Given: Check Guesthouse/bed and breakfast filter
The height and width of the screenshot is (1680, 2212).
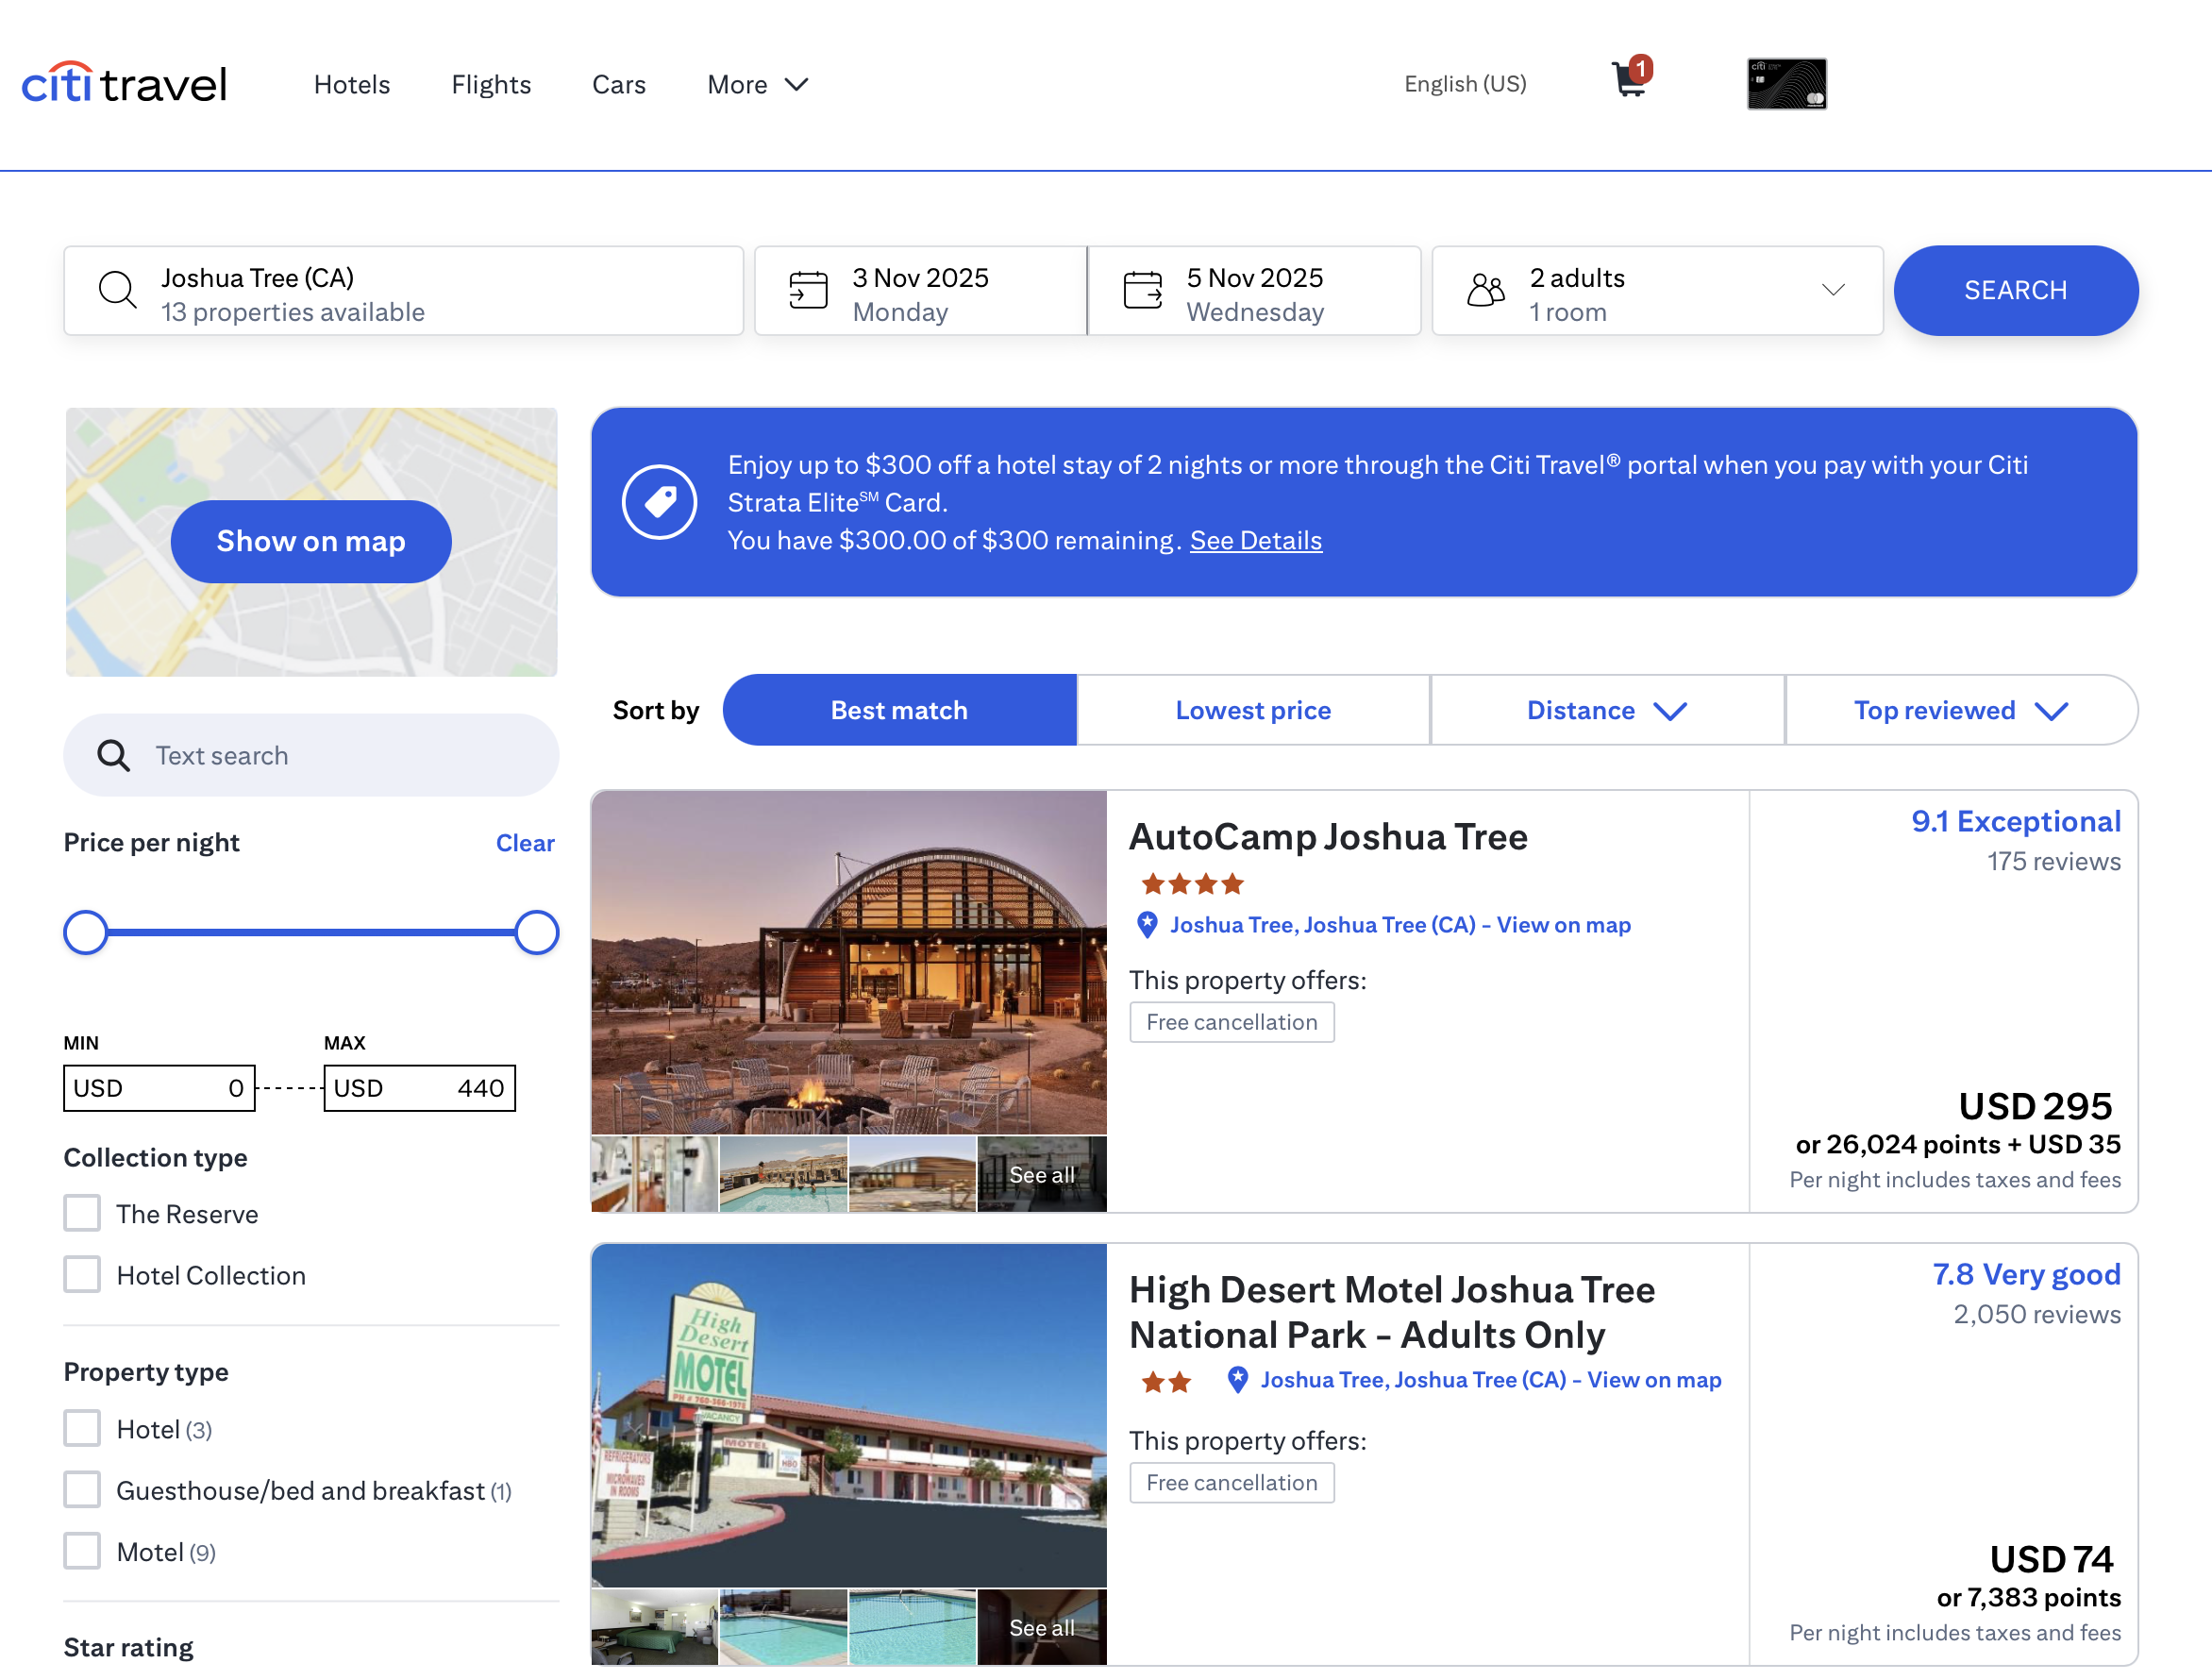Looking at the screenshot, I should 82,1490.
